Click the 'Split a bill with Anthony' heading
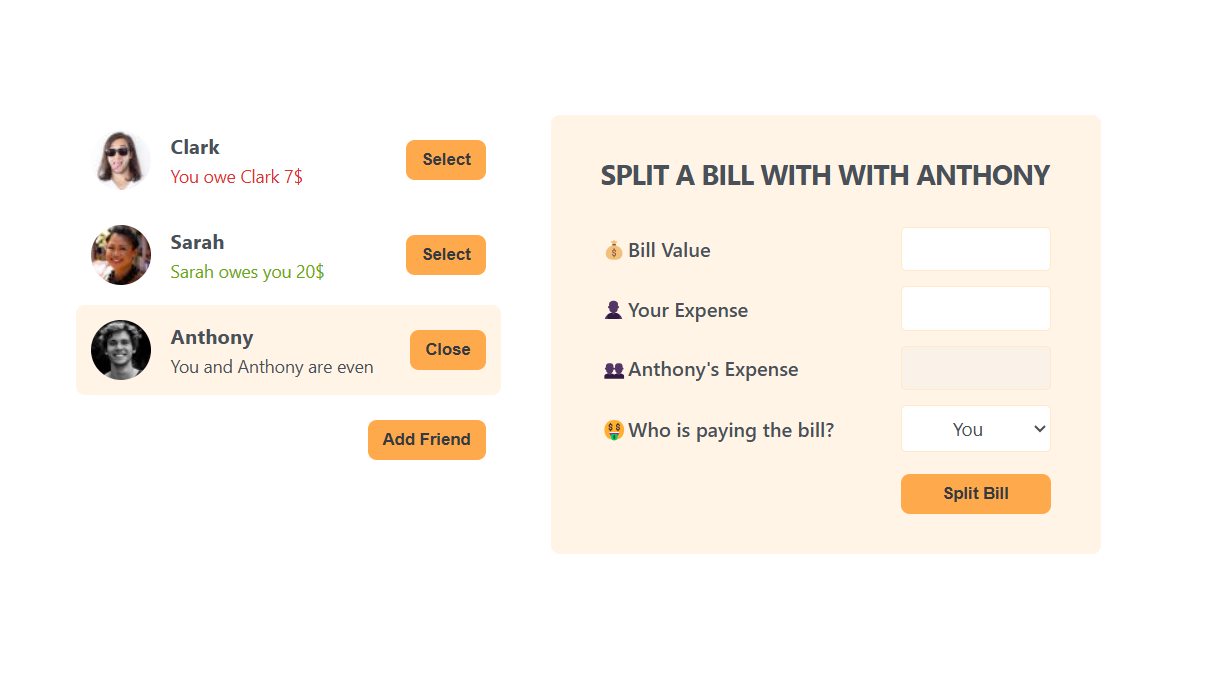This screenshot has height=696, width=1221. 825,176
